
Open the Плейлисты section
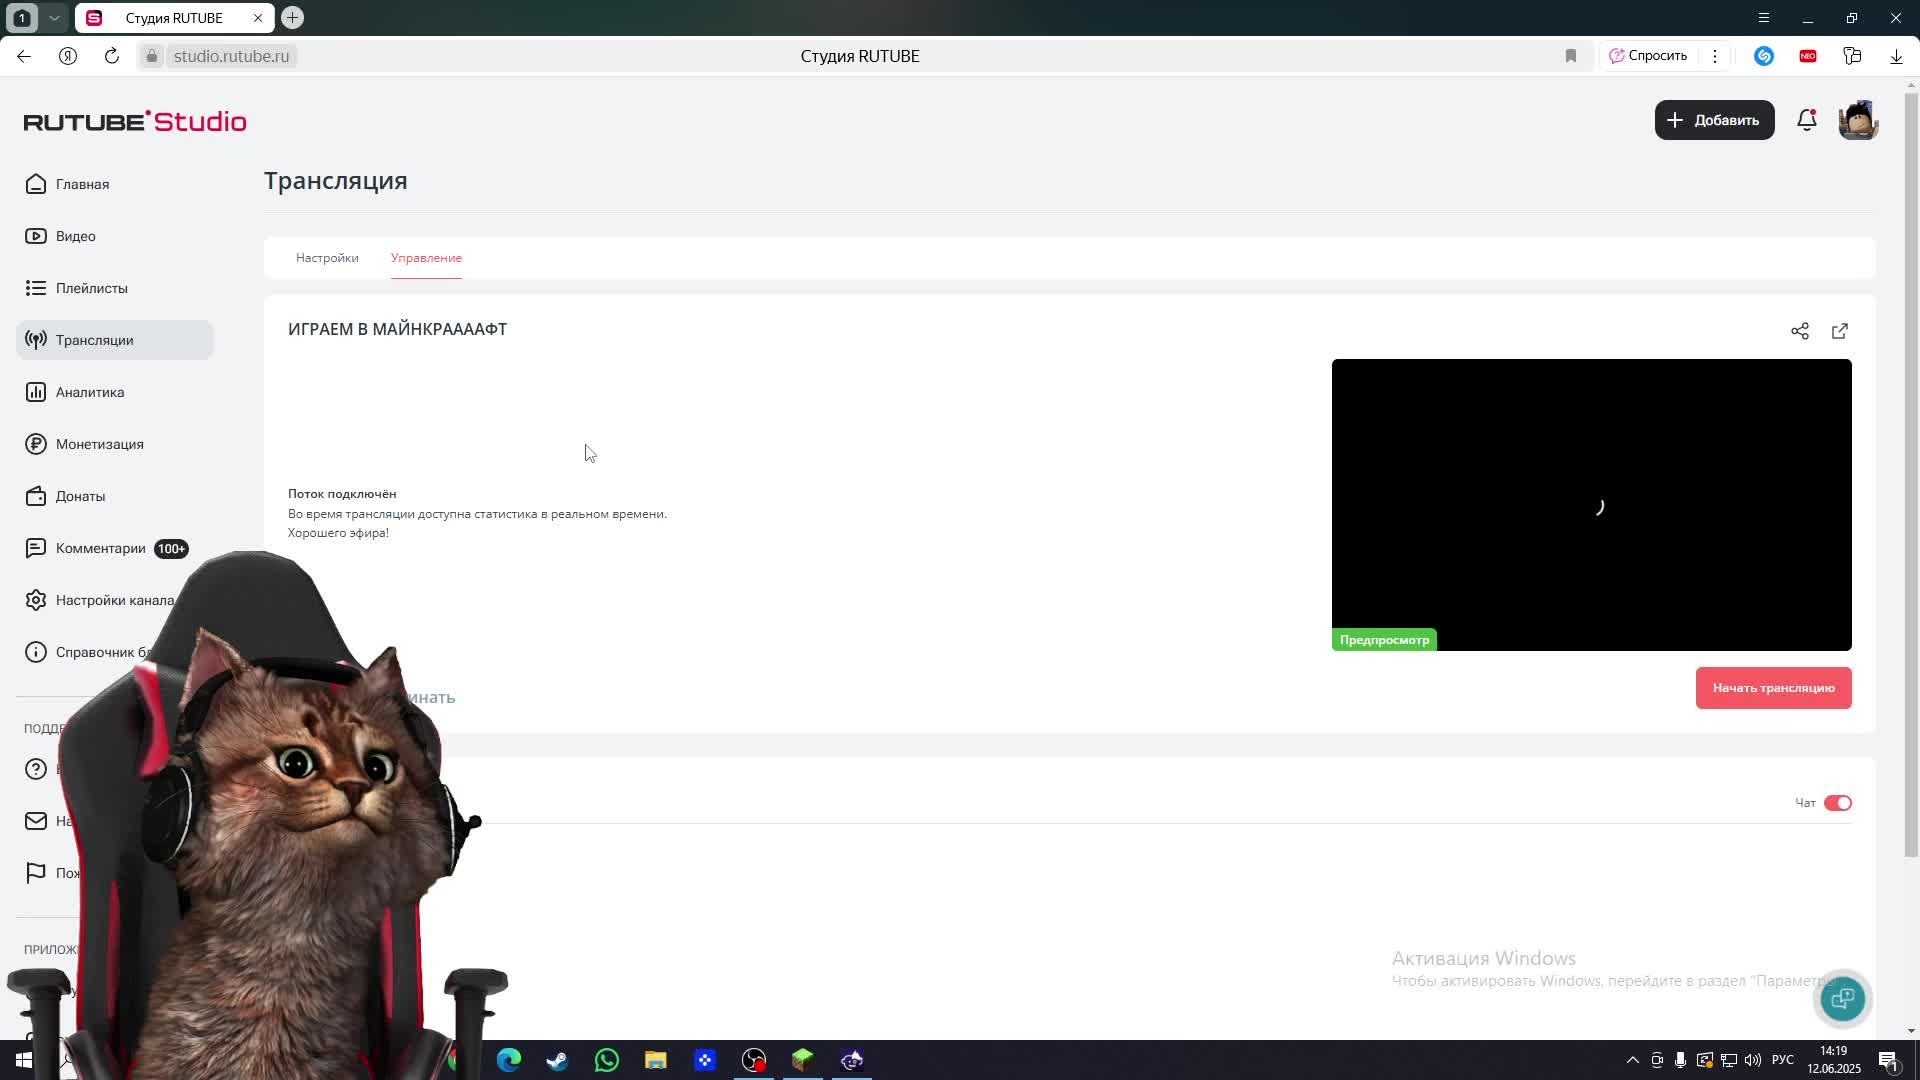click(78, 288)
